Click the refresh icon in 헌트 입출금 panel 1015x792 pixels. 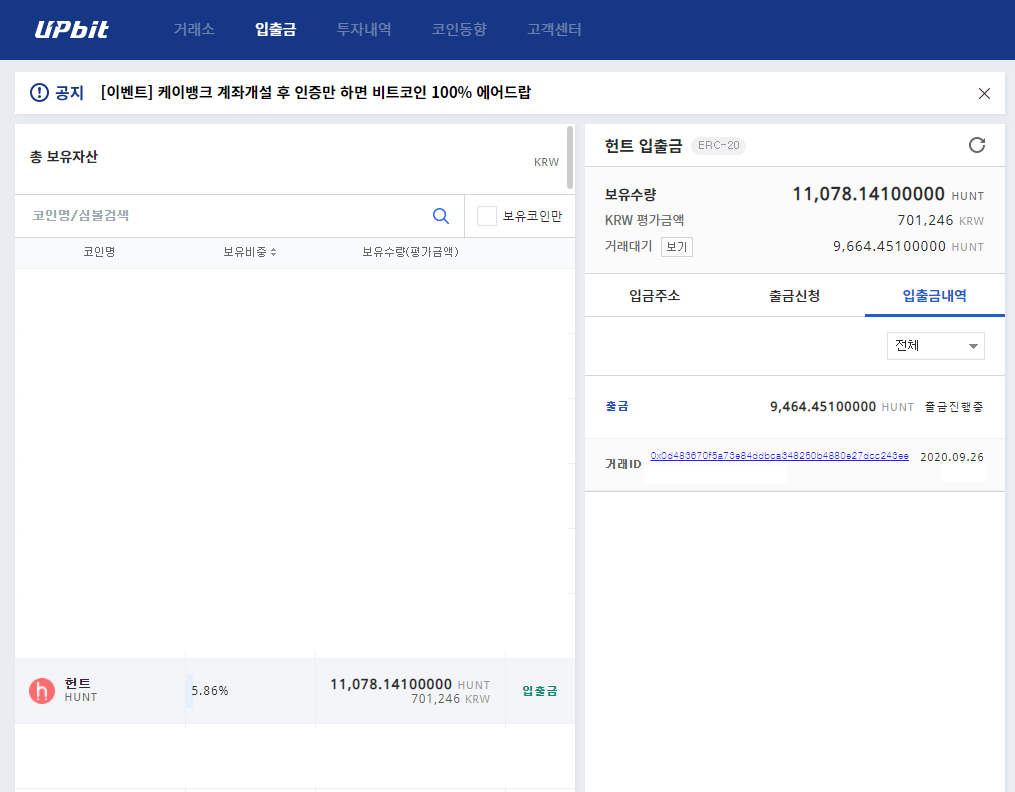977,145
